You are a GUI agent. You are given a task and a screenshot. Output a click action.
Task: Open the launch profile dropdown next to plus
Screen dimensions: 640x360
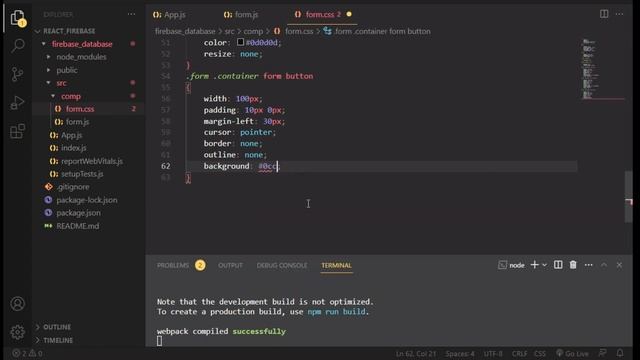tap(544, 265)
